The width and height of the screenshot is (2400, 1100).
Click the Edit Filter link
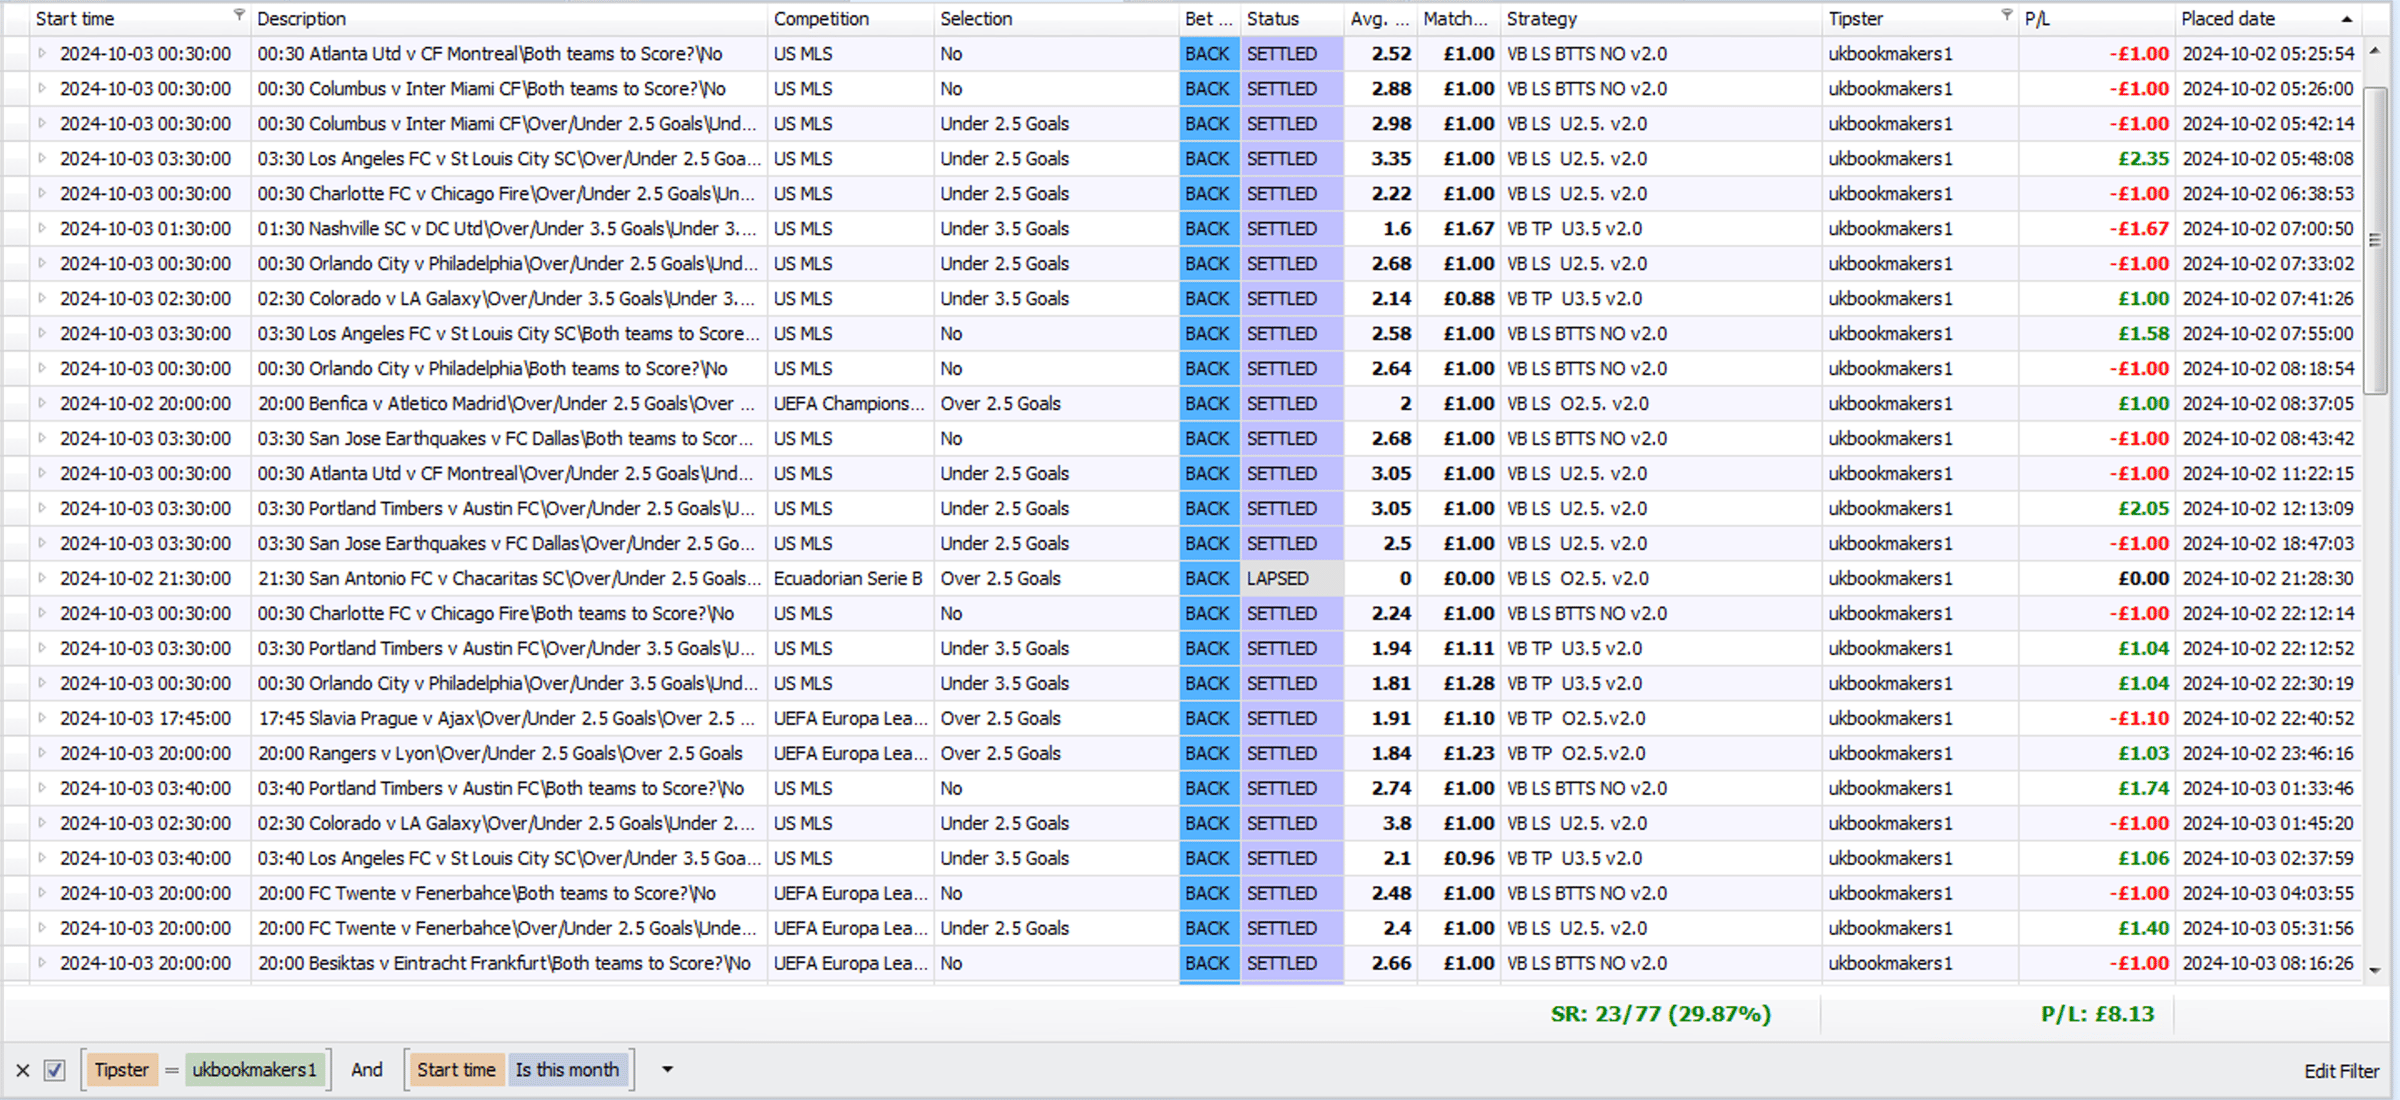(2341, 1071)
